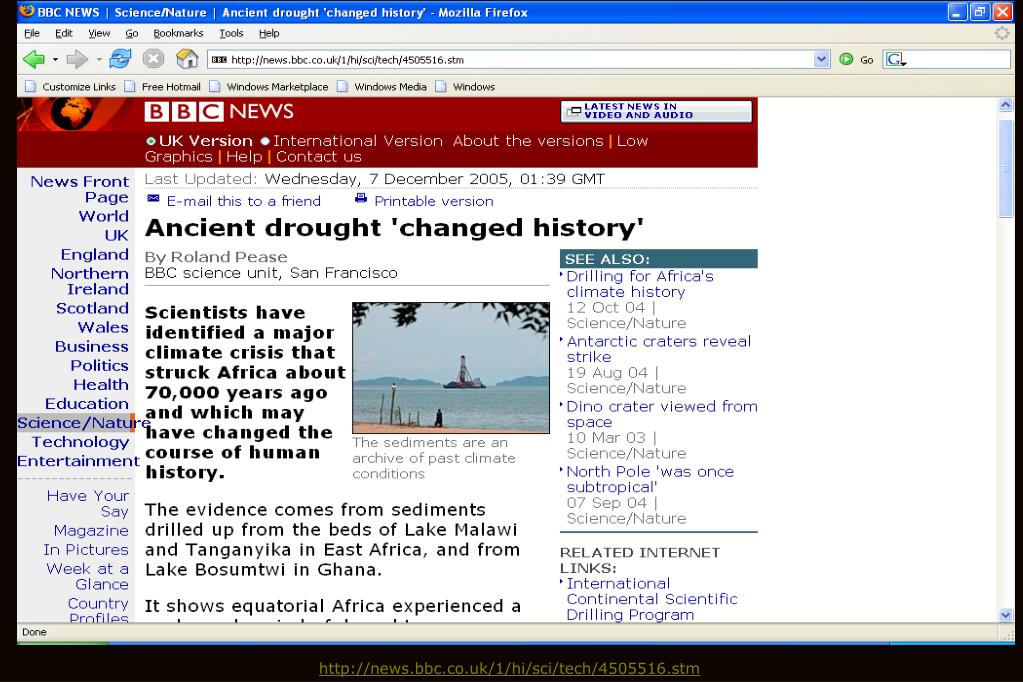The image size is (1023, 682).
Task: Open the Edit menu
Action: (63, 33)
